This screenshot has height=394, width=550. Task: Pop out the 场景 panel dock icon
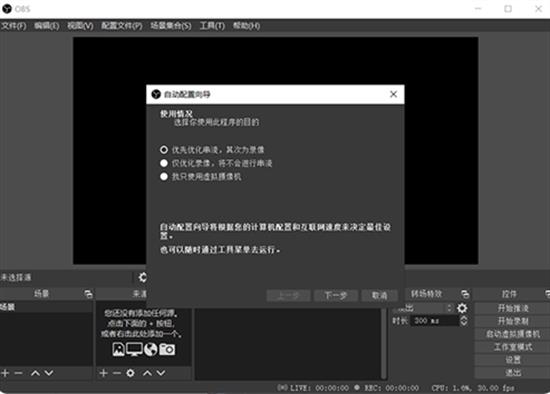click(x=88, y=294)
